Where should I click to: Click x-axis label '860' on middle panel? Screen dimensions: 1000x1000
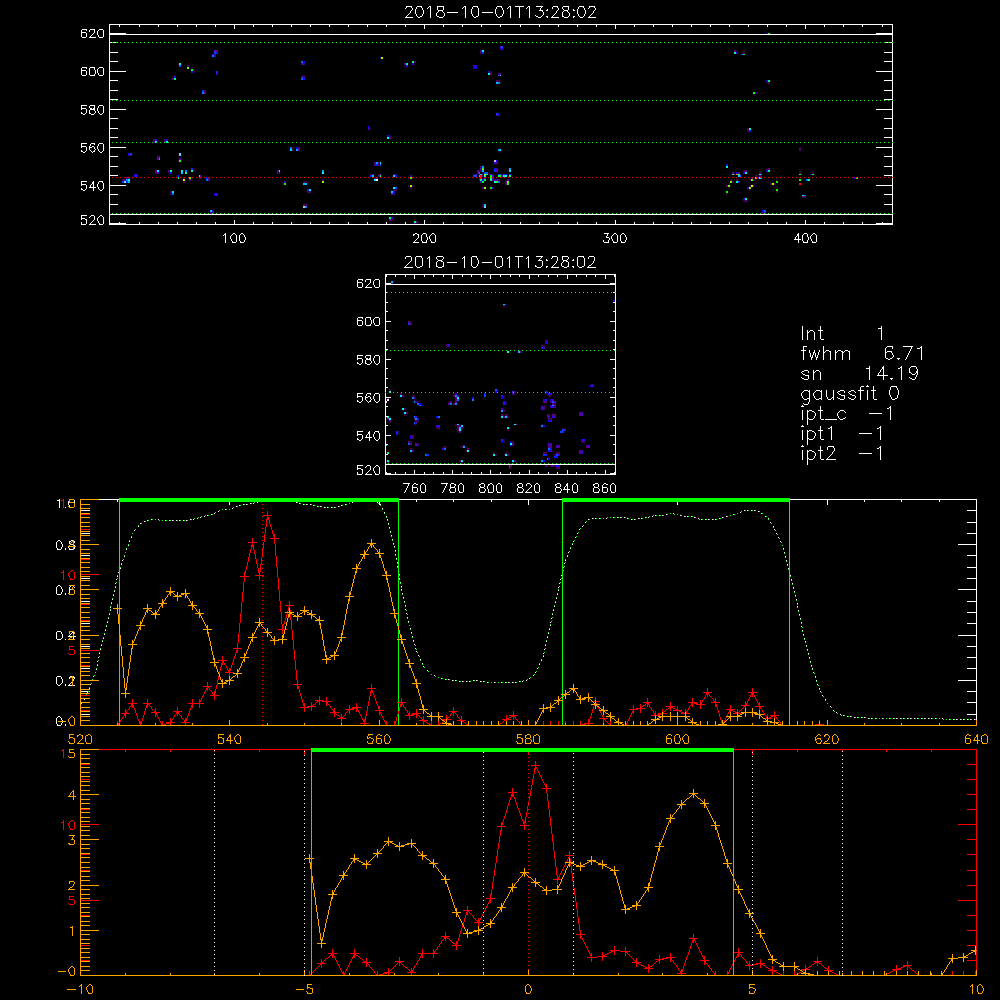pos(604,489)
